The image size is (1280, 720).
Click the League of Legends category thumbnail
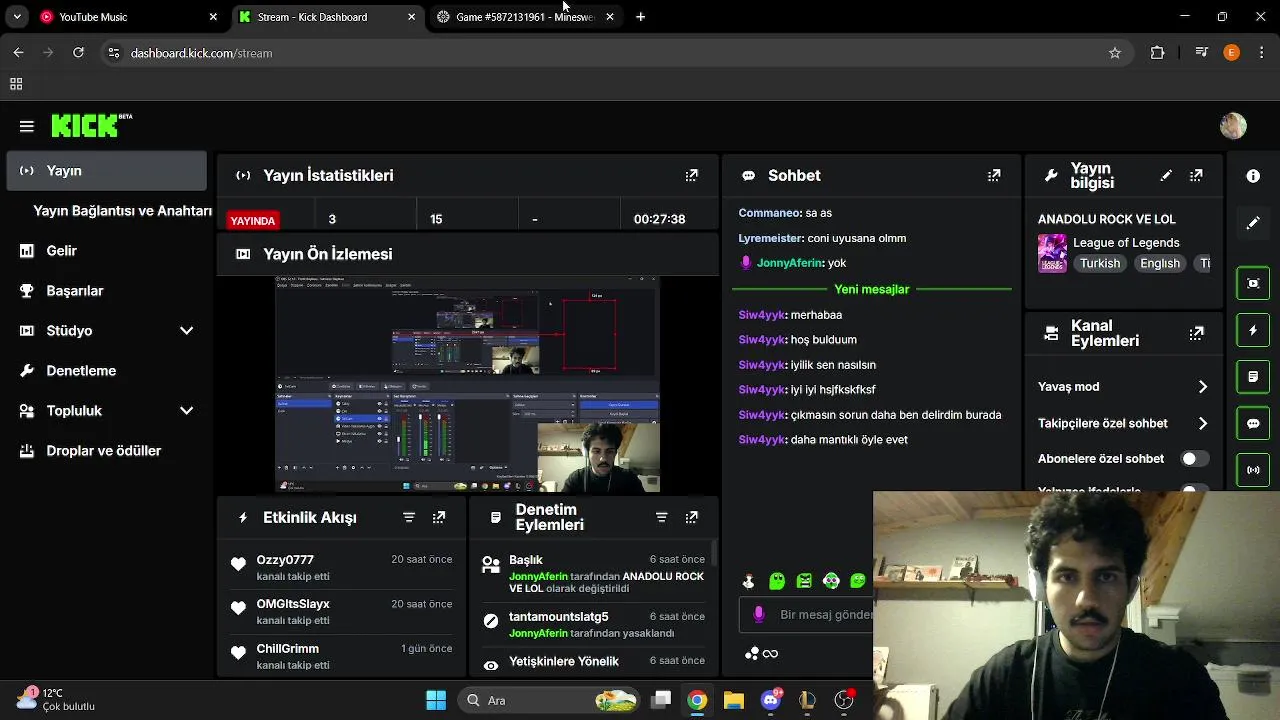tap(1052, 253)
